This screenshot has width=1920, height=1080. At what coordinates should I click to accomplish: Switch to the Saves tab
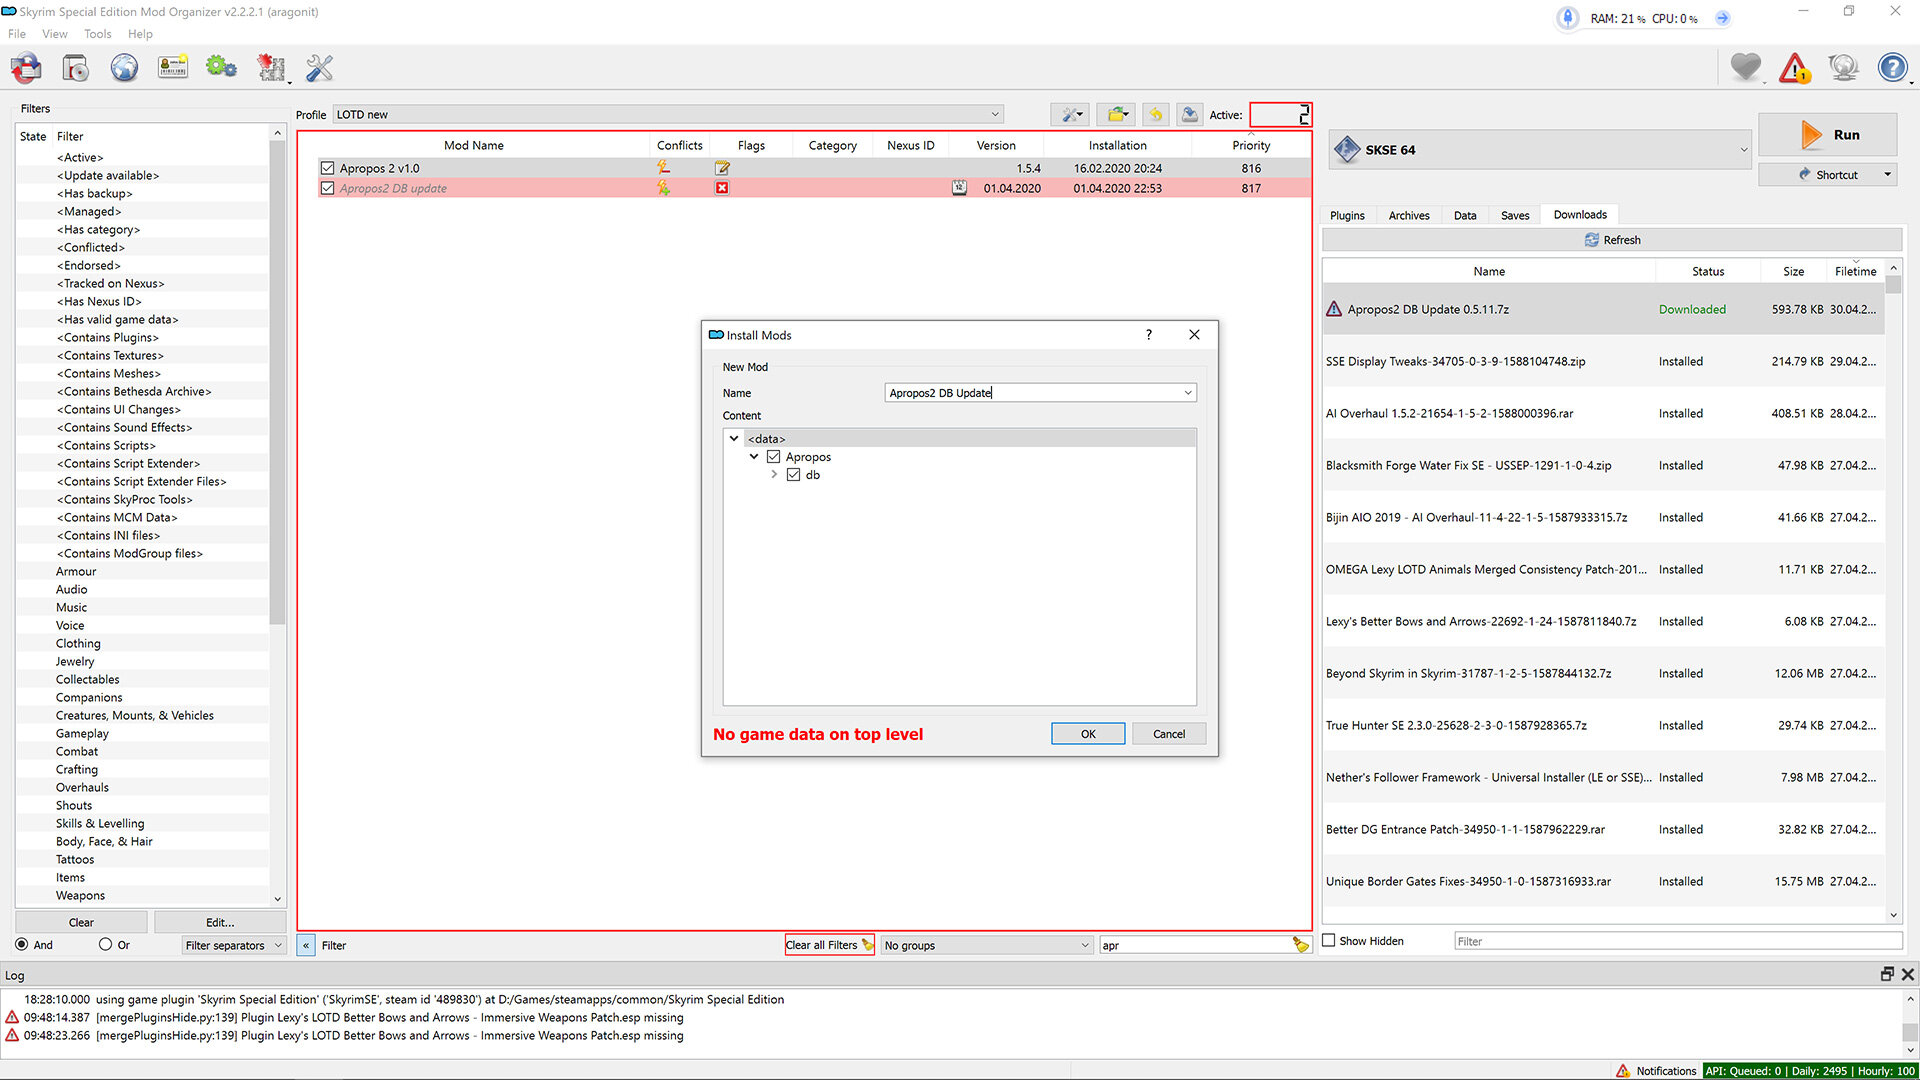(1515, 216)
